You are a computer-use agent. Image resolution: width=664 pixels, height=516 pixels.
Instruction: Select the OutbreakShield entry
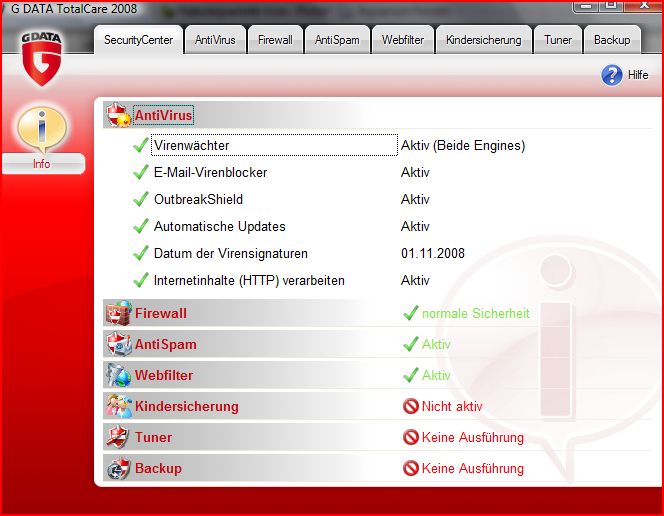pos(198,199)
